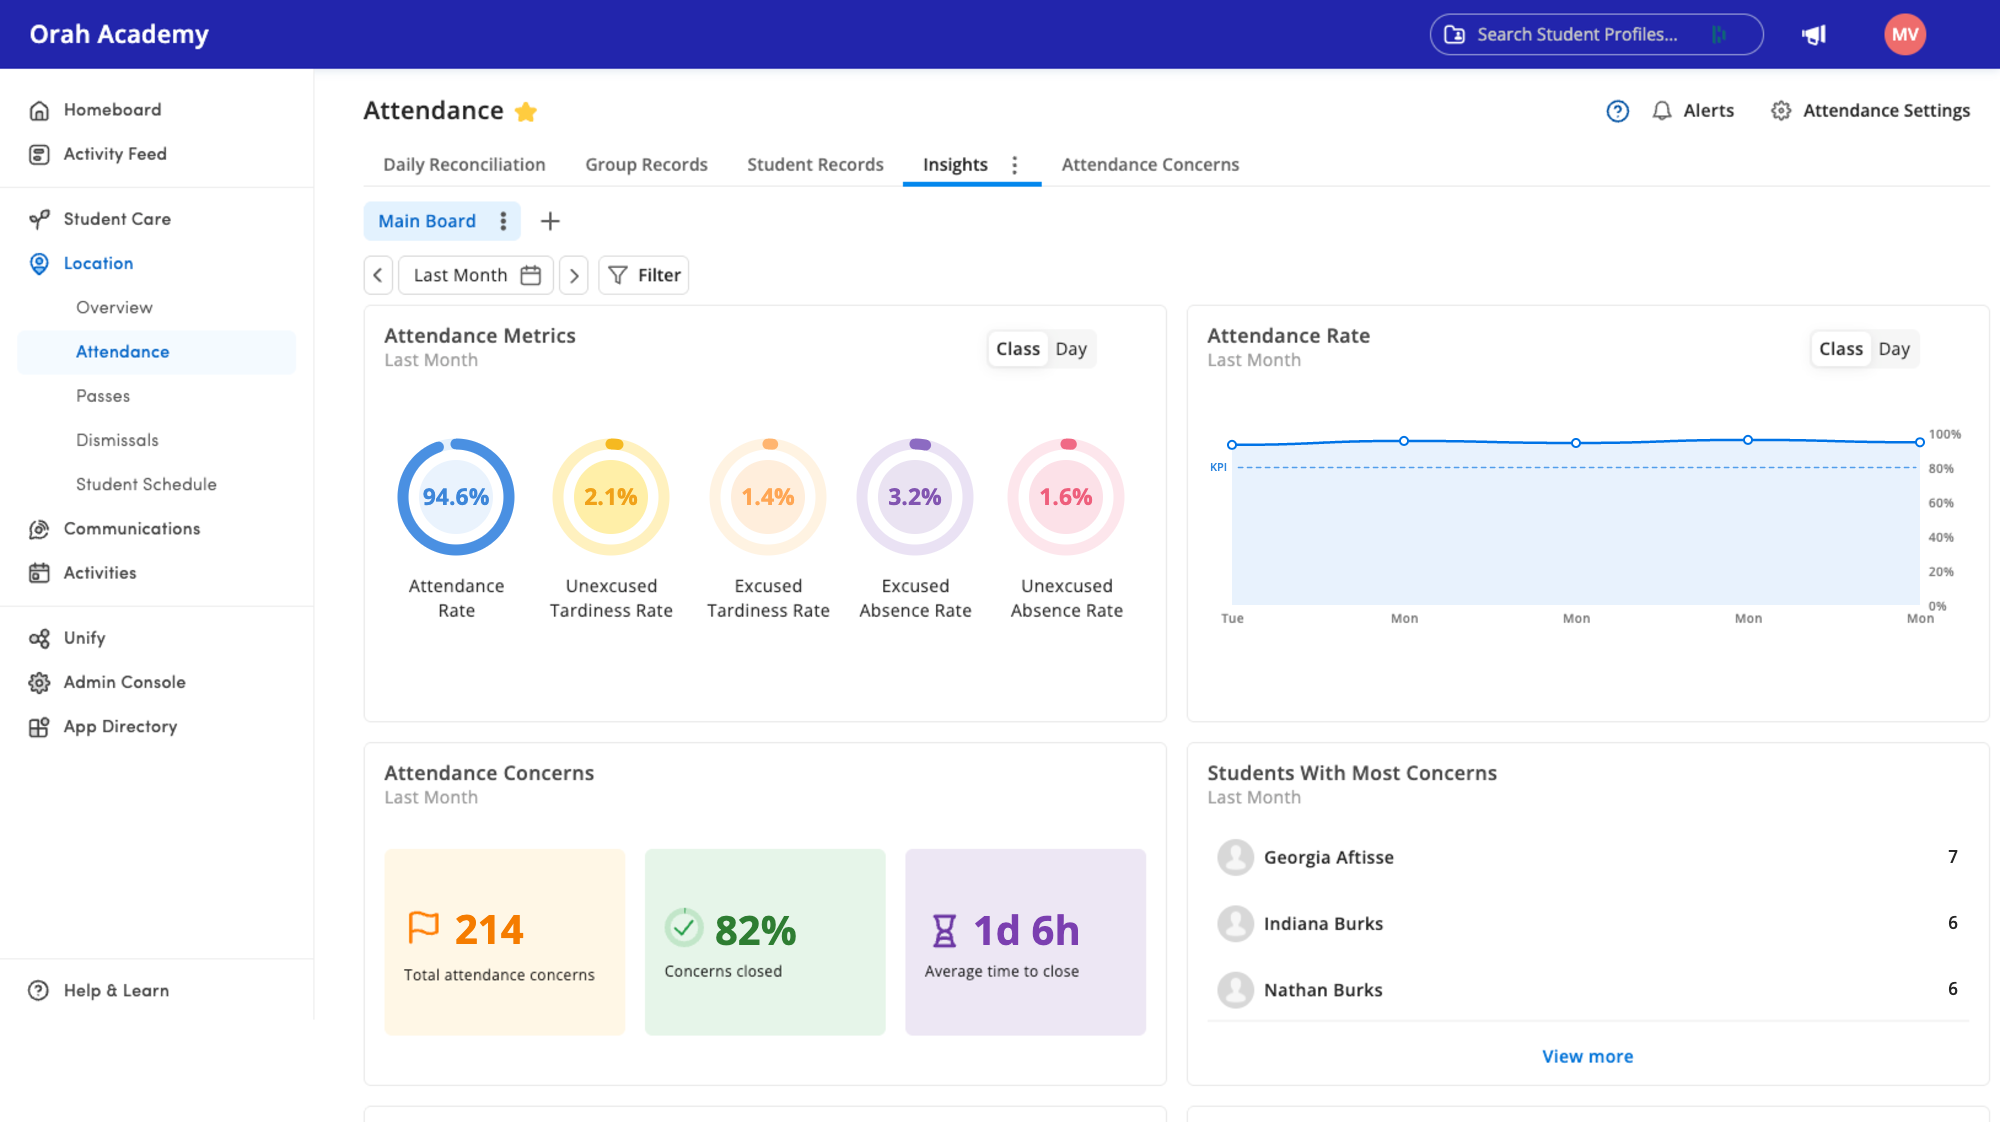
Task: Select the Main Board tab
Action: pyautogui.click(x=427, y=221)
